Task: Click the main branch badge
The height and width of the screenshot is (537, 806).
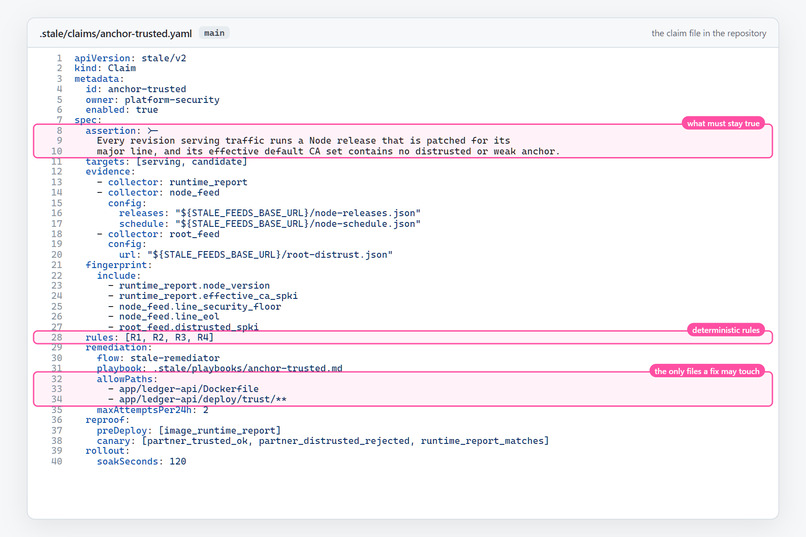Action: (x=214, y=33)
